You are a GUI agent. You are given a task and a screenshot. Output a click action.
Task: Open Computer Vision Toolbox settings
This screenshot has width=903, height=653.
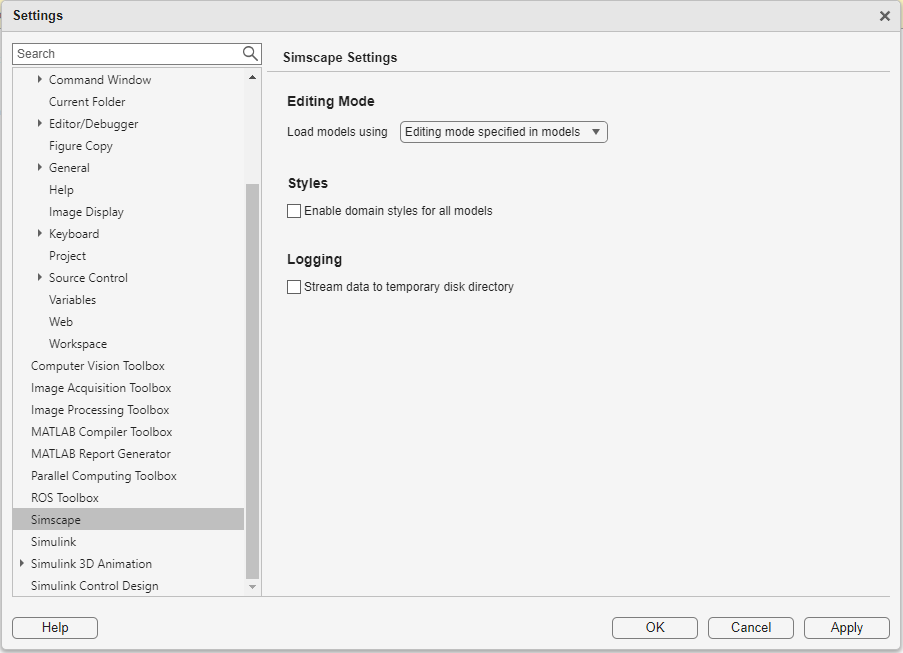(x=98, y=366)
